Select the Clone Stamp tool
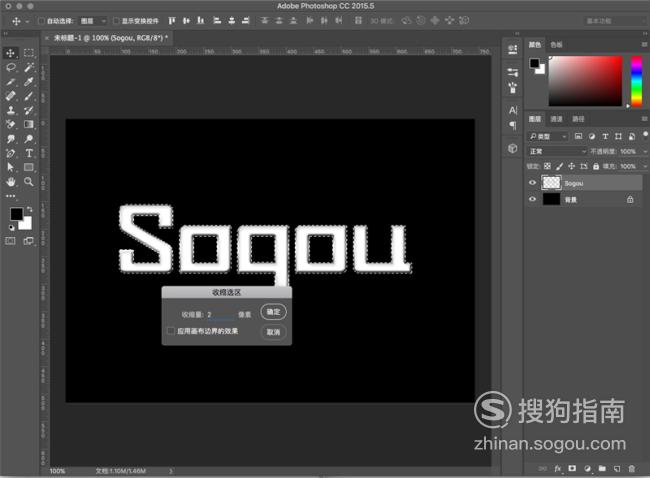650x478 pixels. pos(11,110)
